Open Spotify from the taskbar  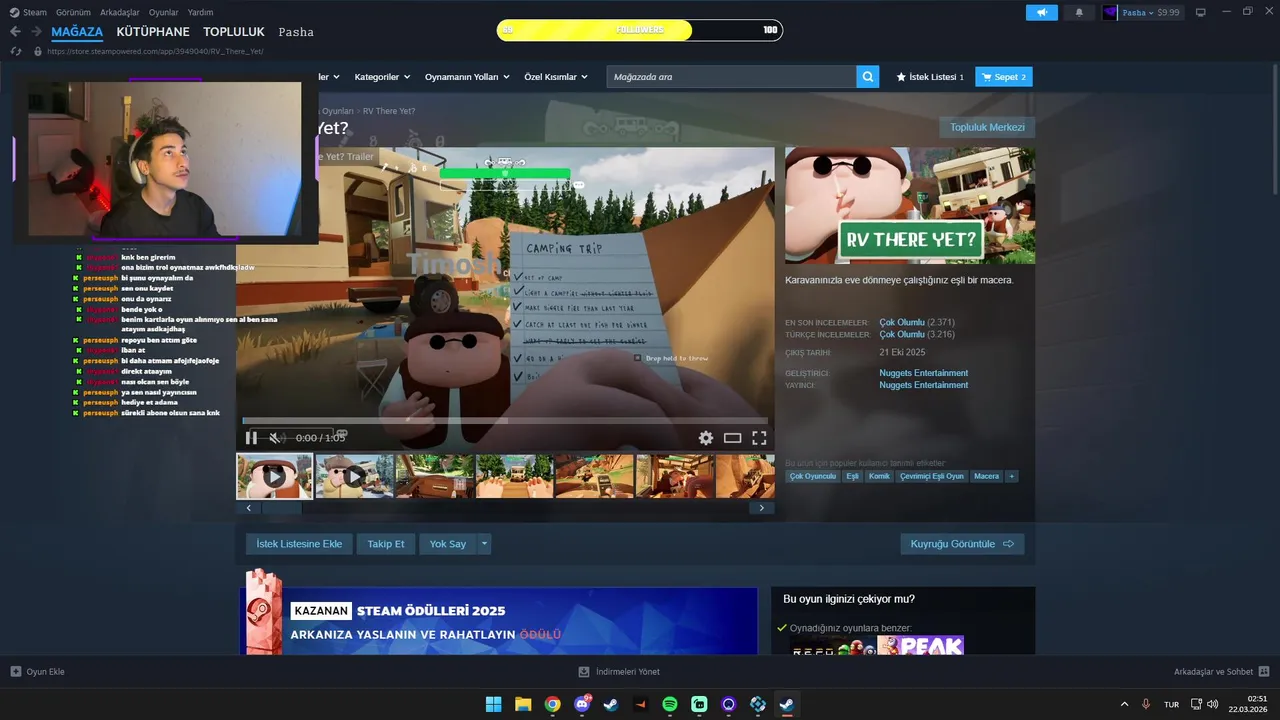670,704
